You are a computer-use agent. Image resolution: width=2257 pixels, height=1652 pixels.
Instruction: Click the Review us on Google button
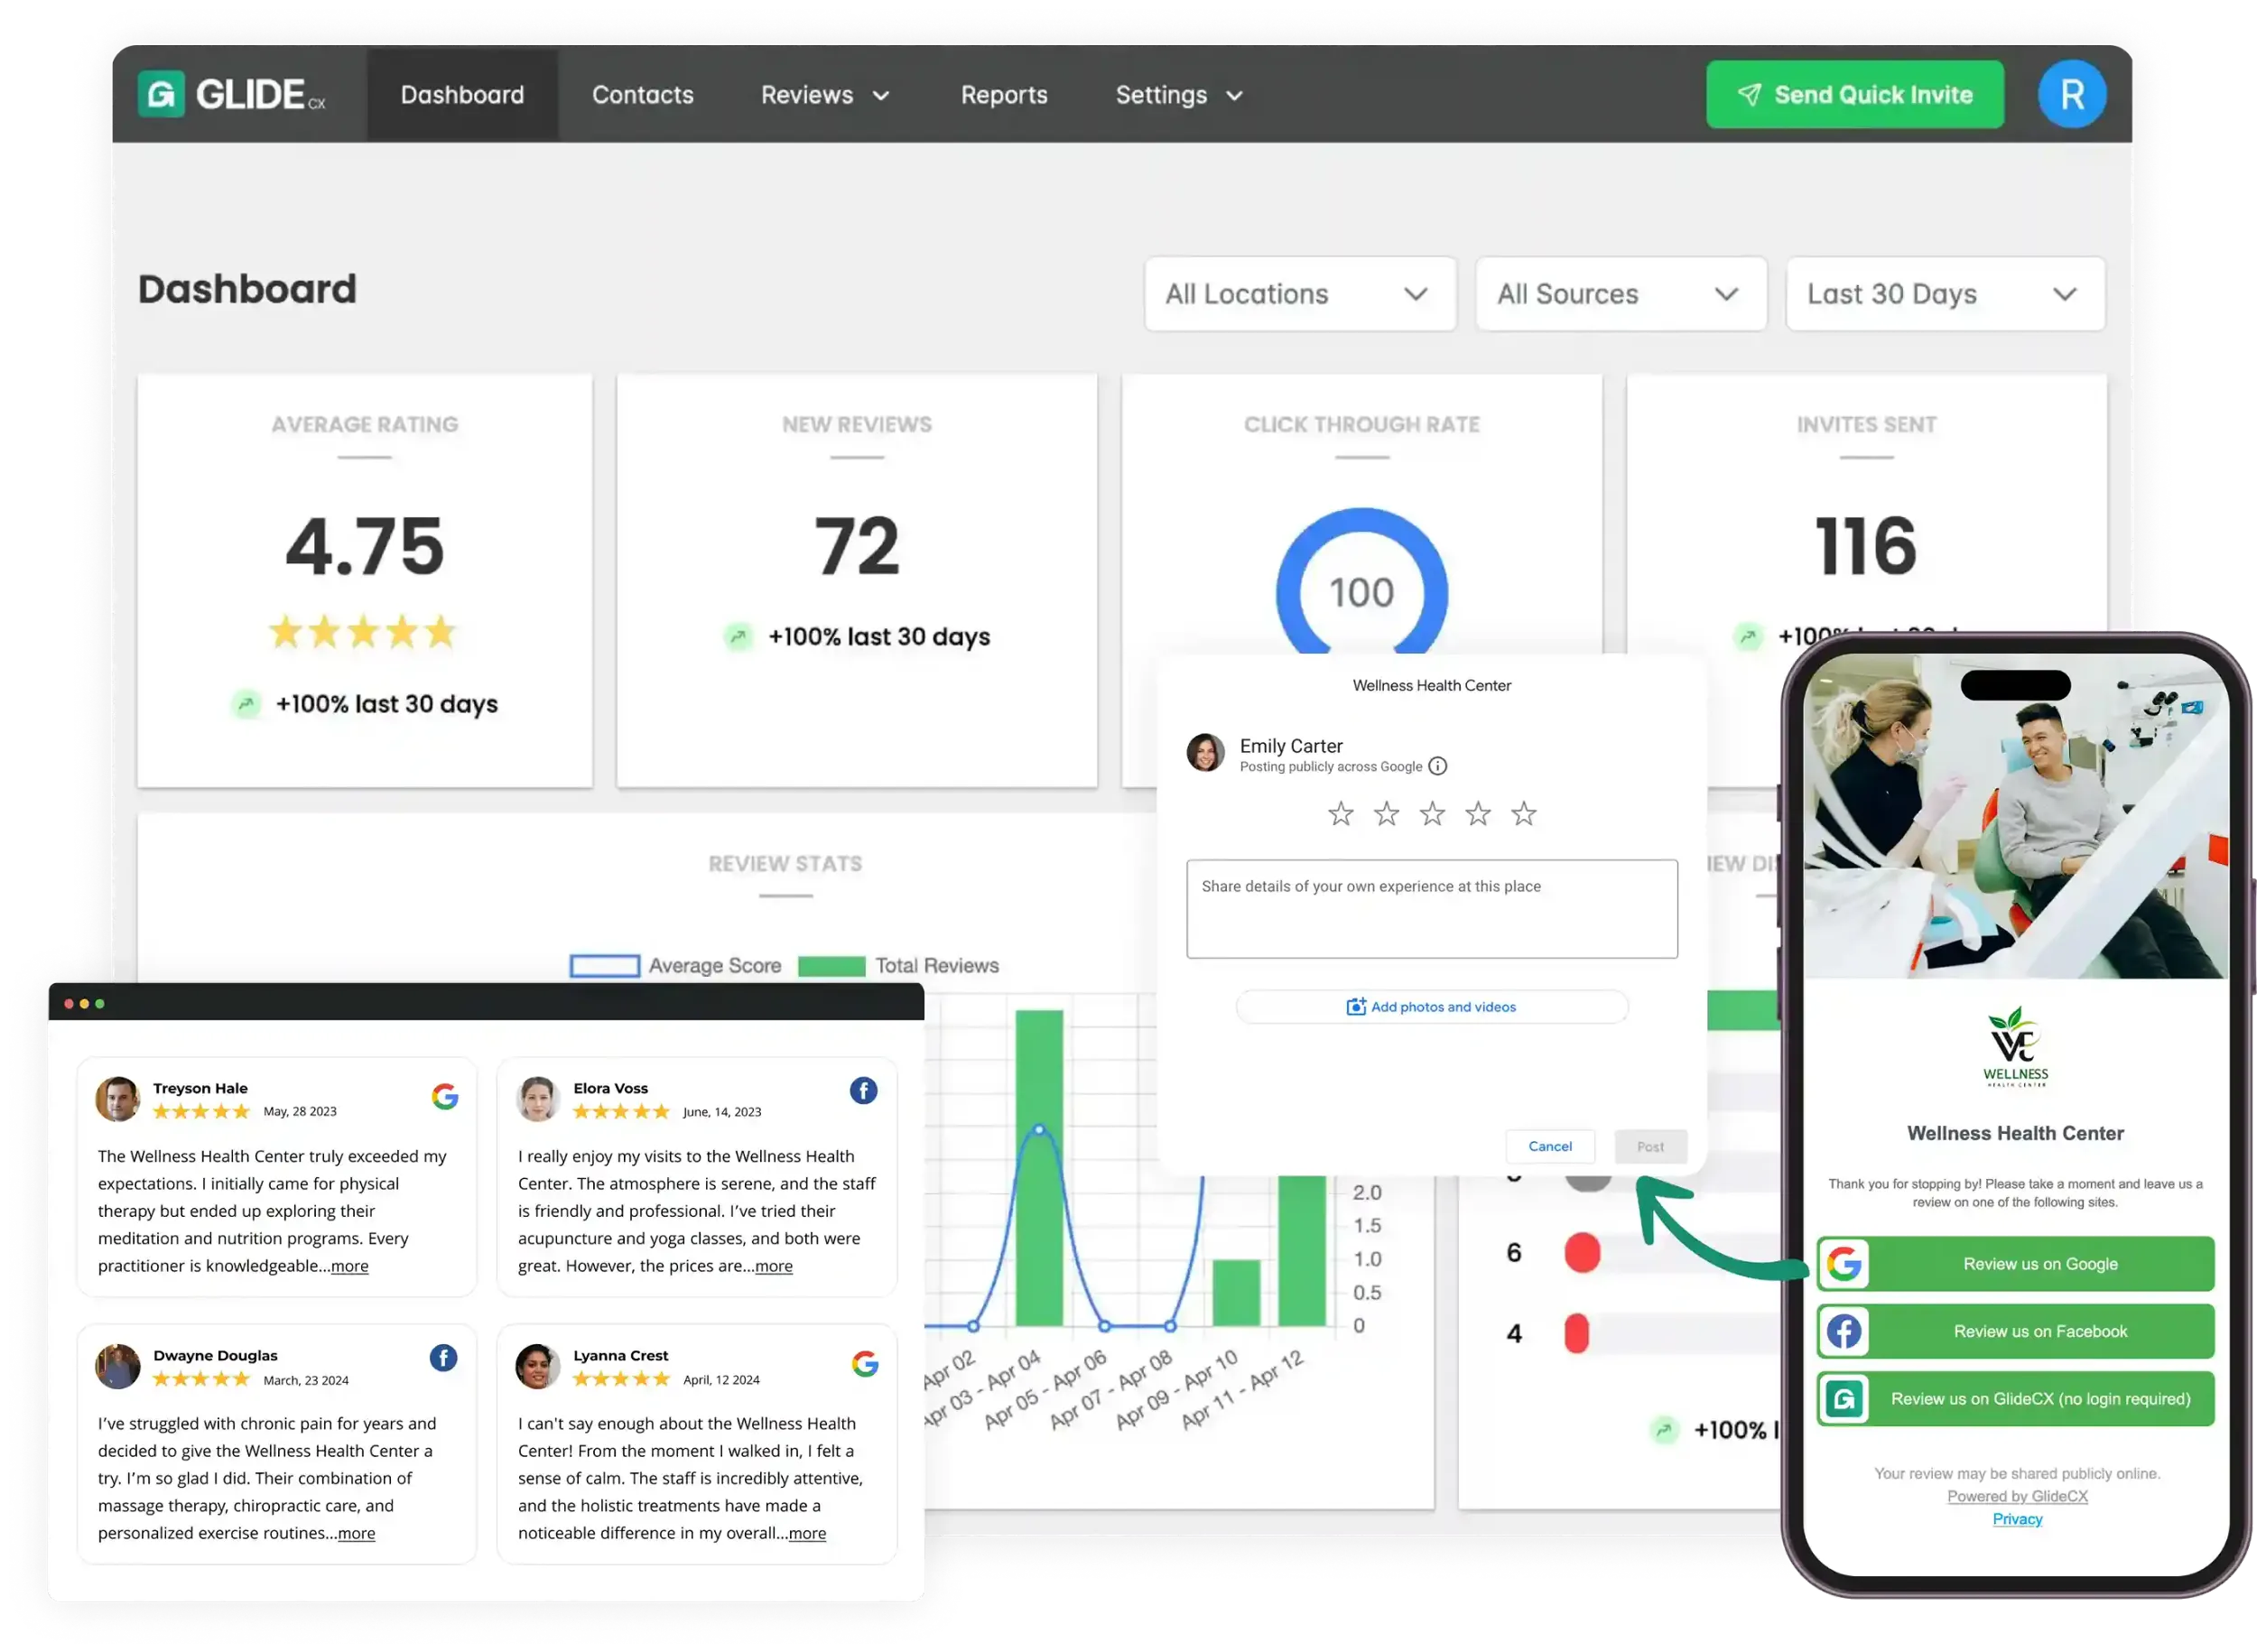tap(2038, 1263)
